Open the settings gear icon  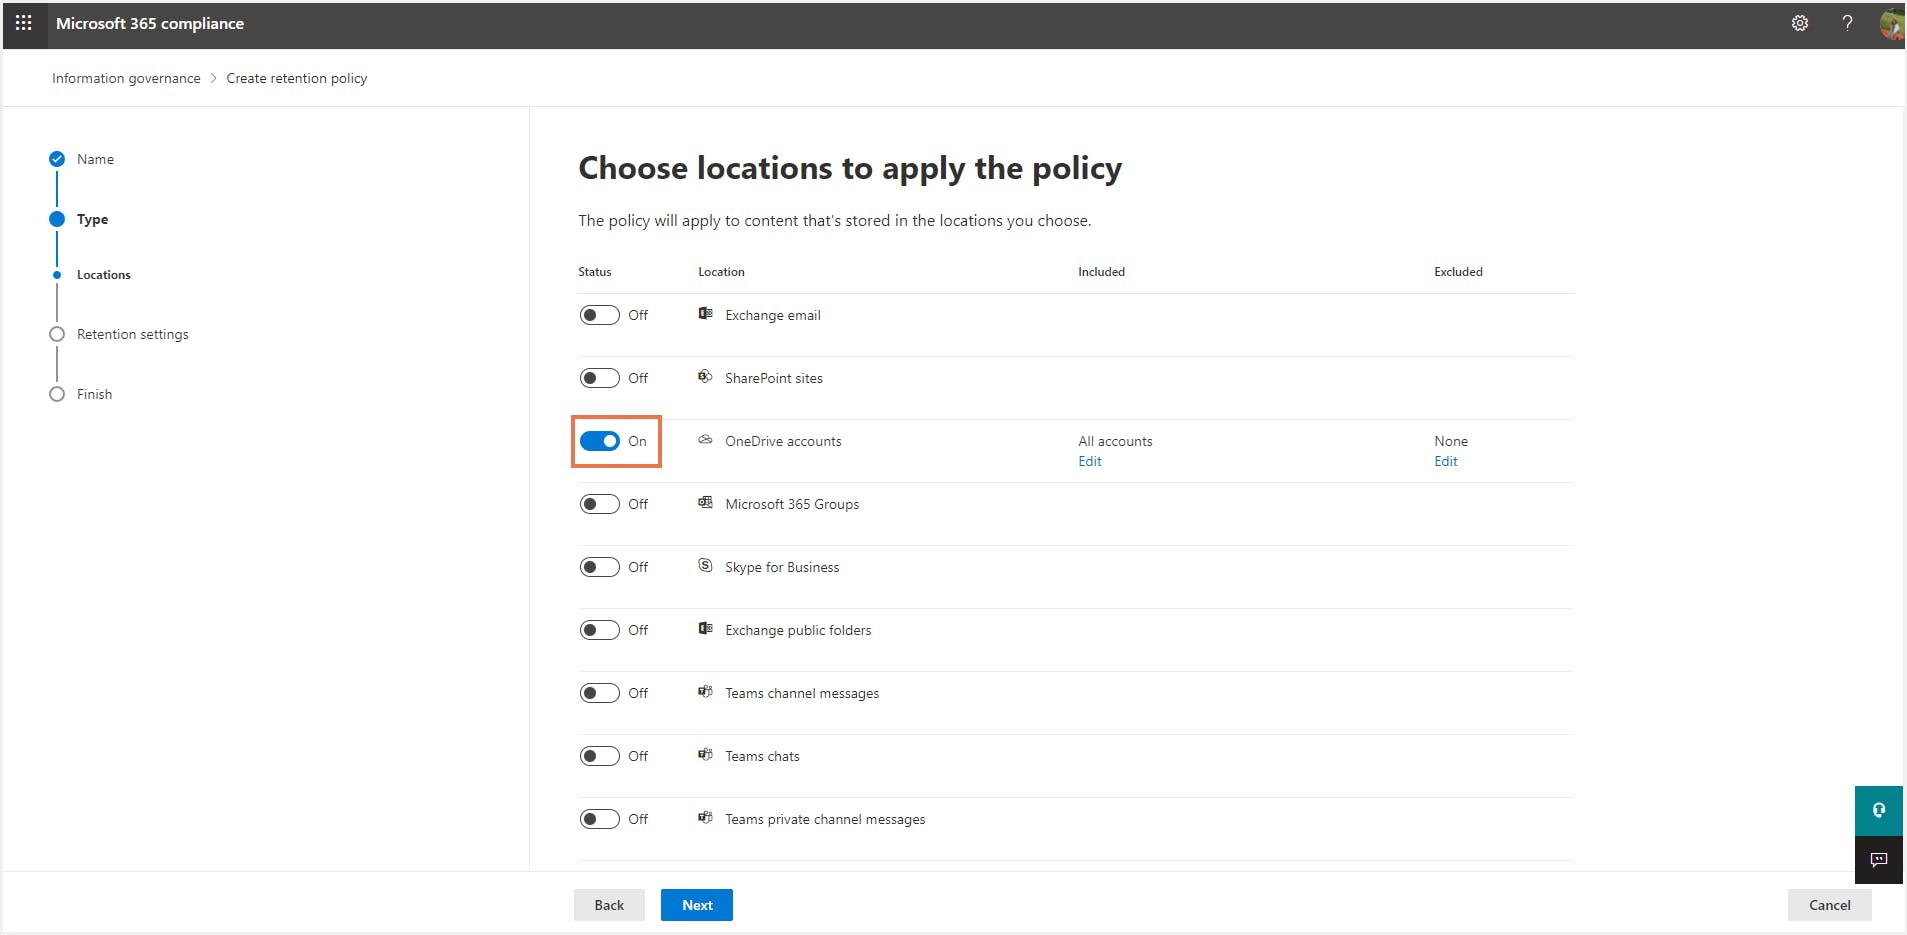point(1799,23)
